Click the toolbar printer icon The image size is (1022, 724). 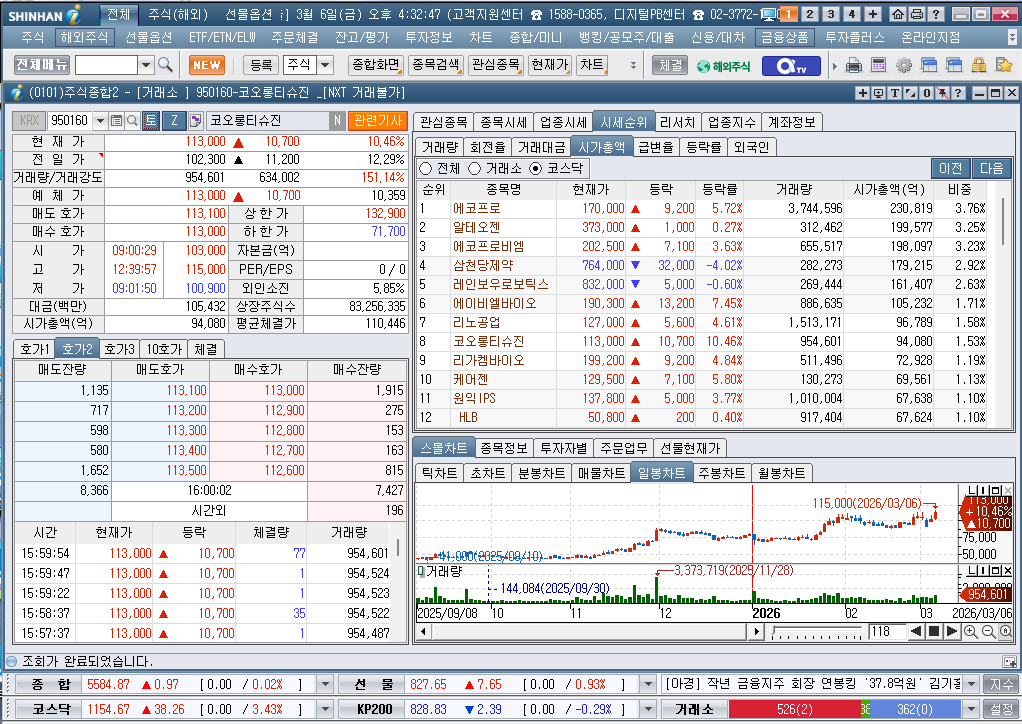coord(853,65)
